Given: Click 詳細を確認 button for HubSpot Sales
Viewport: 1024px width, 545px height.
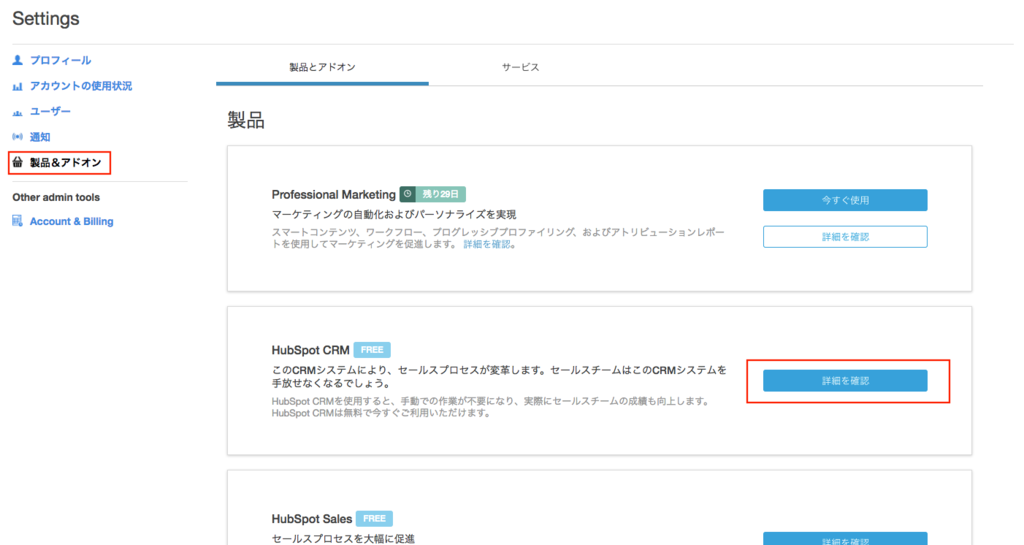Looking at the screenshot, I should point(845,538).
